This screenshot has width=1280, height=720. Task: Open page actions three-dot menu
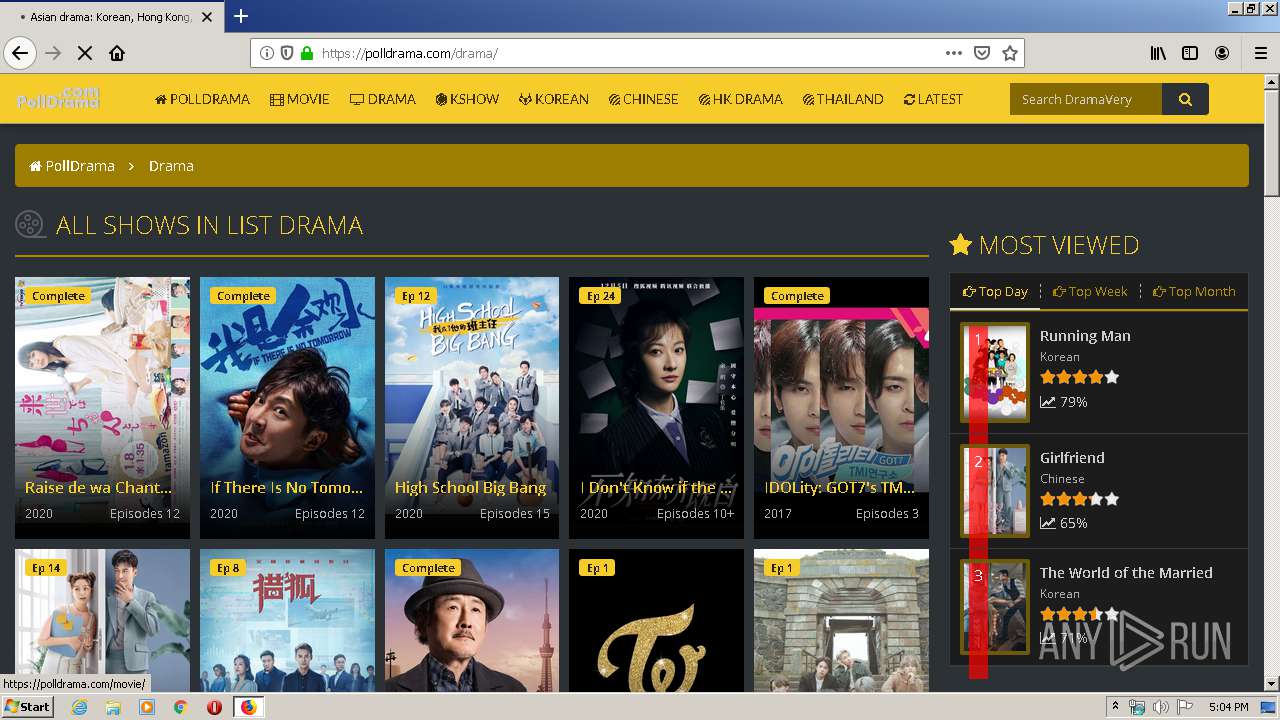[x=954, y=53]
